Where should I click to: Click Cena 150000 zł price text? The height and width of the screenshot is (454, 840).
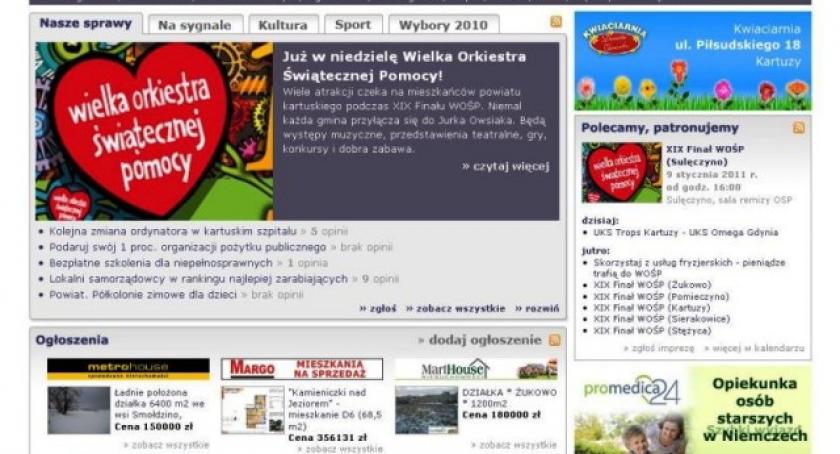click(x=154, y=427)
